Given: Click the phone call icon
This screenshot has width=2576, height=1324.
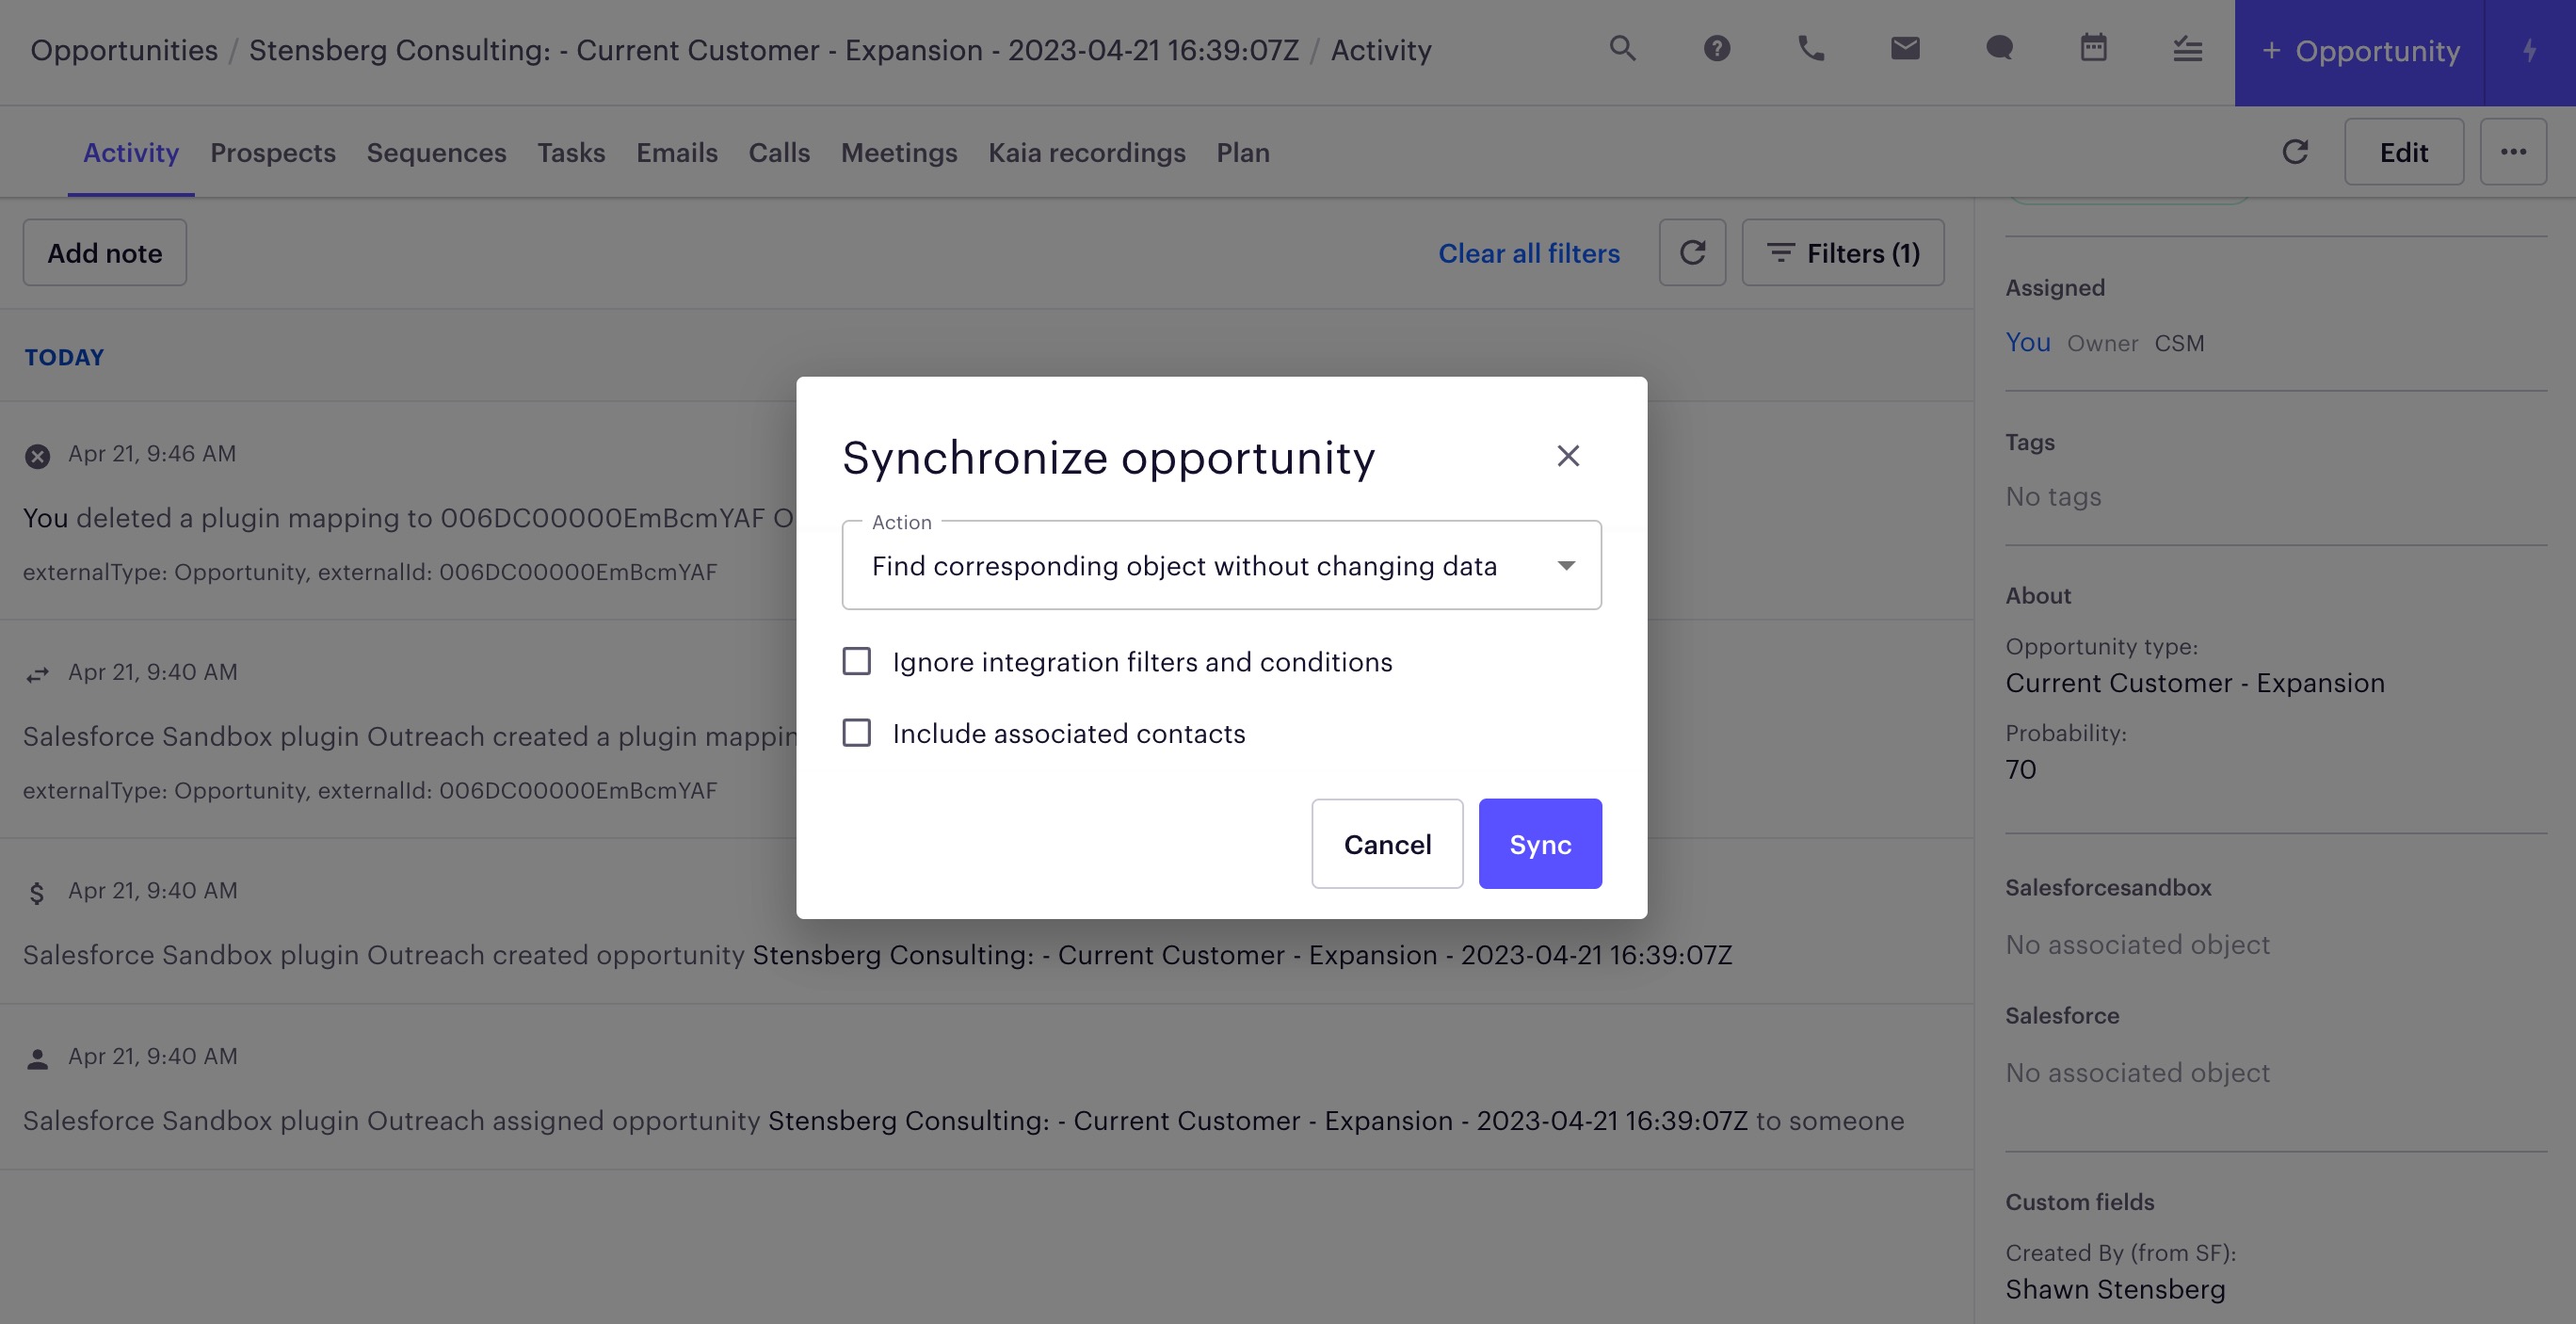Looking at the screenshot, I should point(1811,49).
